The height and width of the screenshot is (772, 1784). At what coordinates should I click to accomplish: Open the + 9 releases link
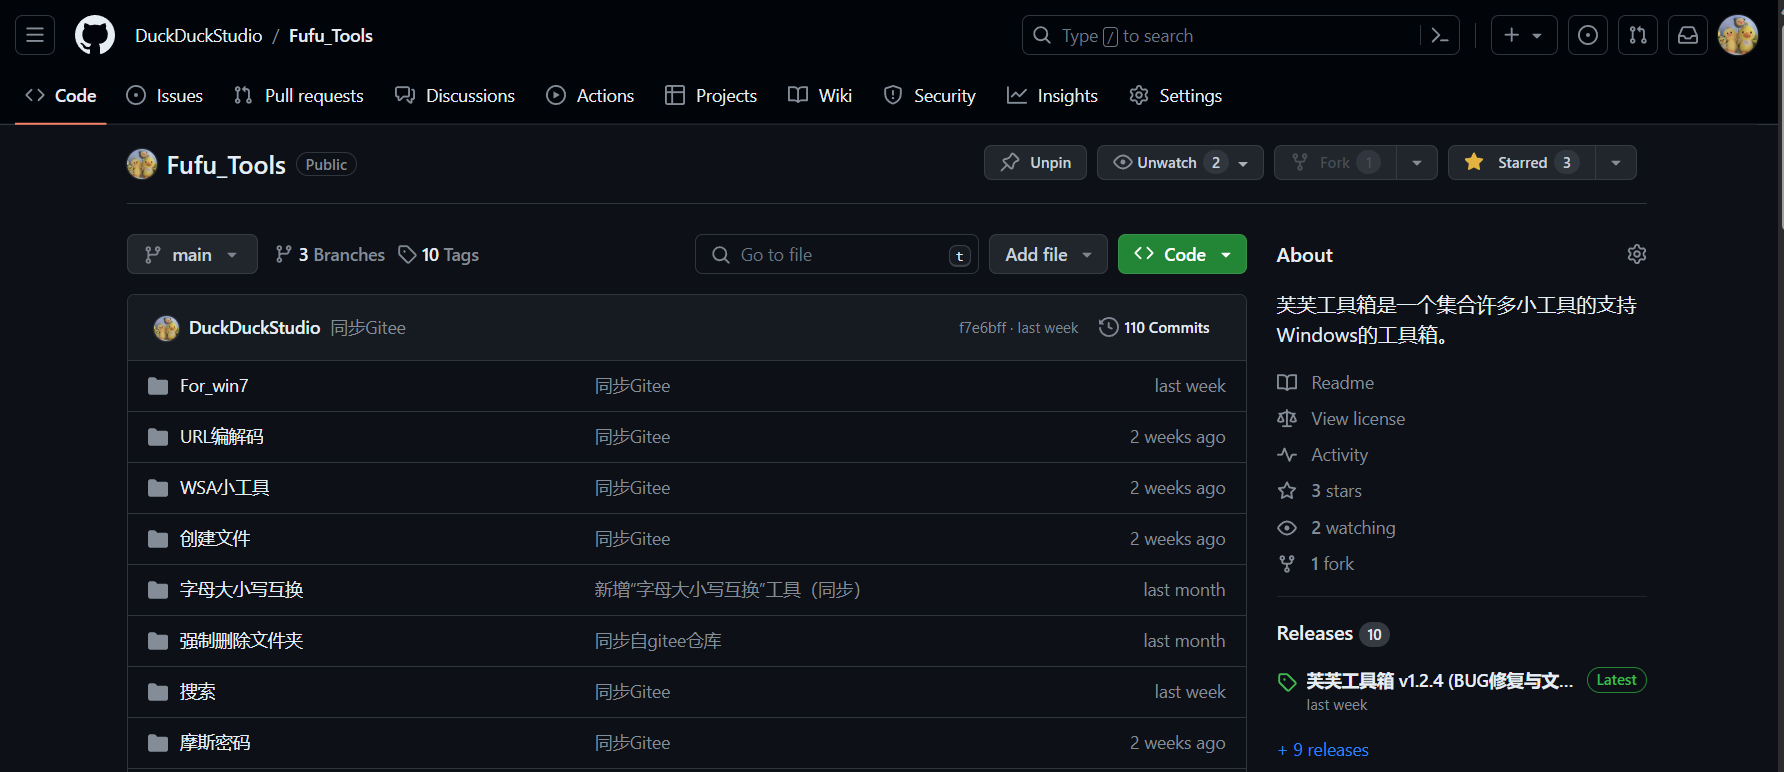1323,750
